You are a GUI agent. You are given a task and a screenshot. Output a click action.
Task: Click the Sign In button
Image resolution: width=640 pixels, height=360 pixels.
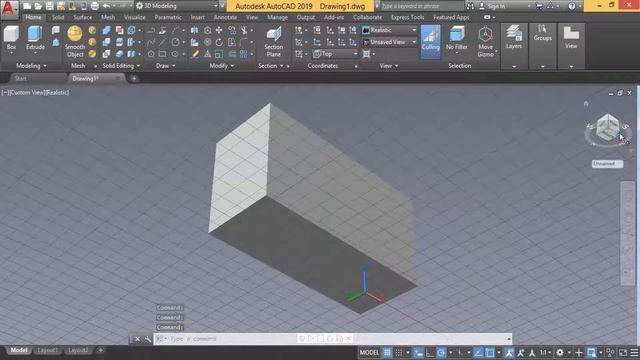click(492, 6)
